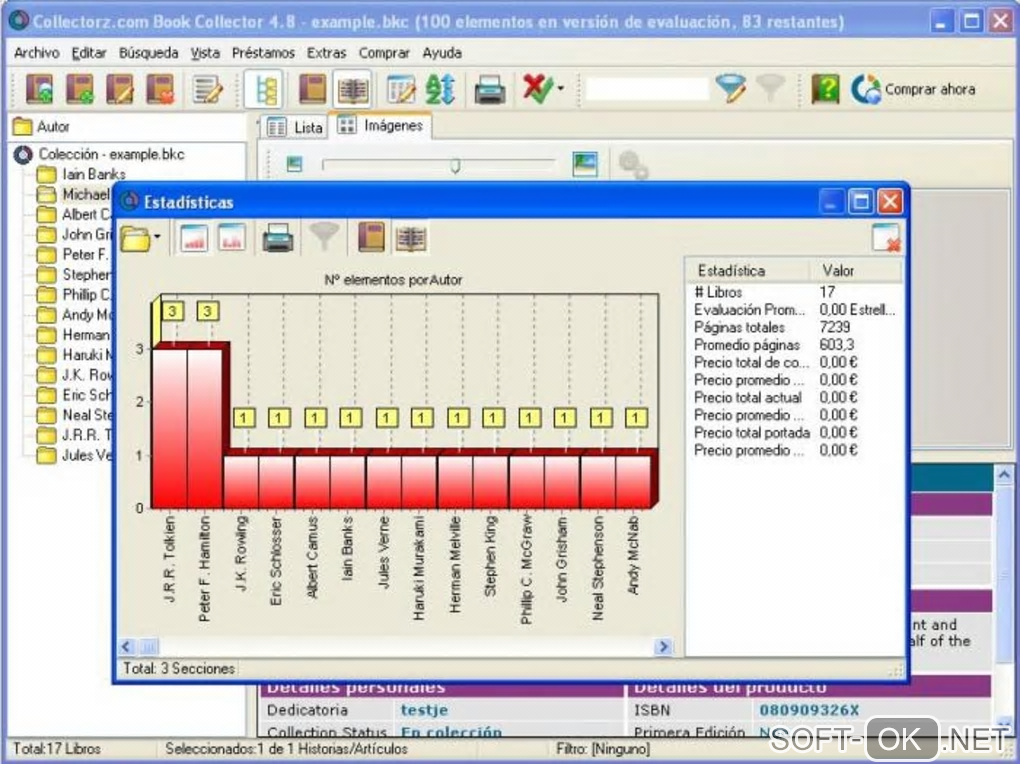Click the large thumbnail size icon
This screenshot has height=764, width=1020.
click(x=585, y=164)
